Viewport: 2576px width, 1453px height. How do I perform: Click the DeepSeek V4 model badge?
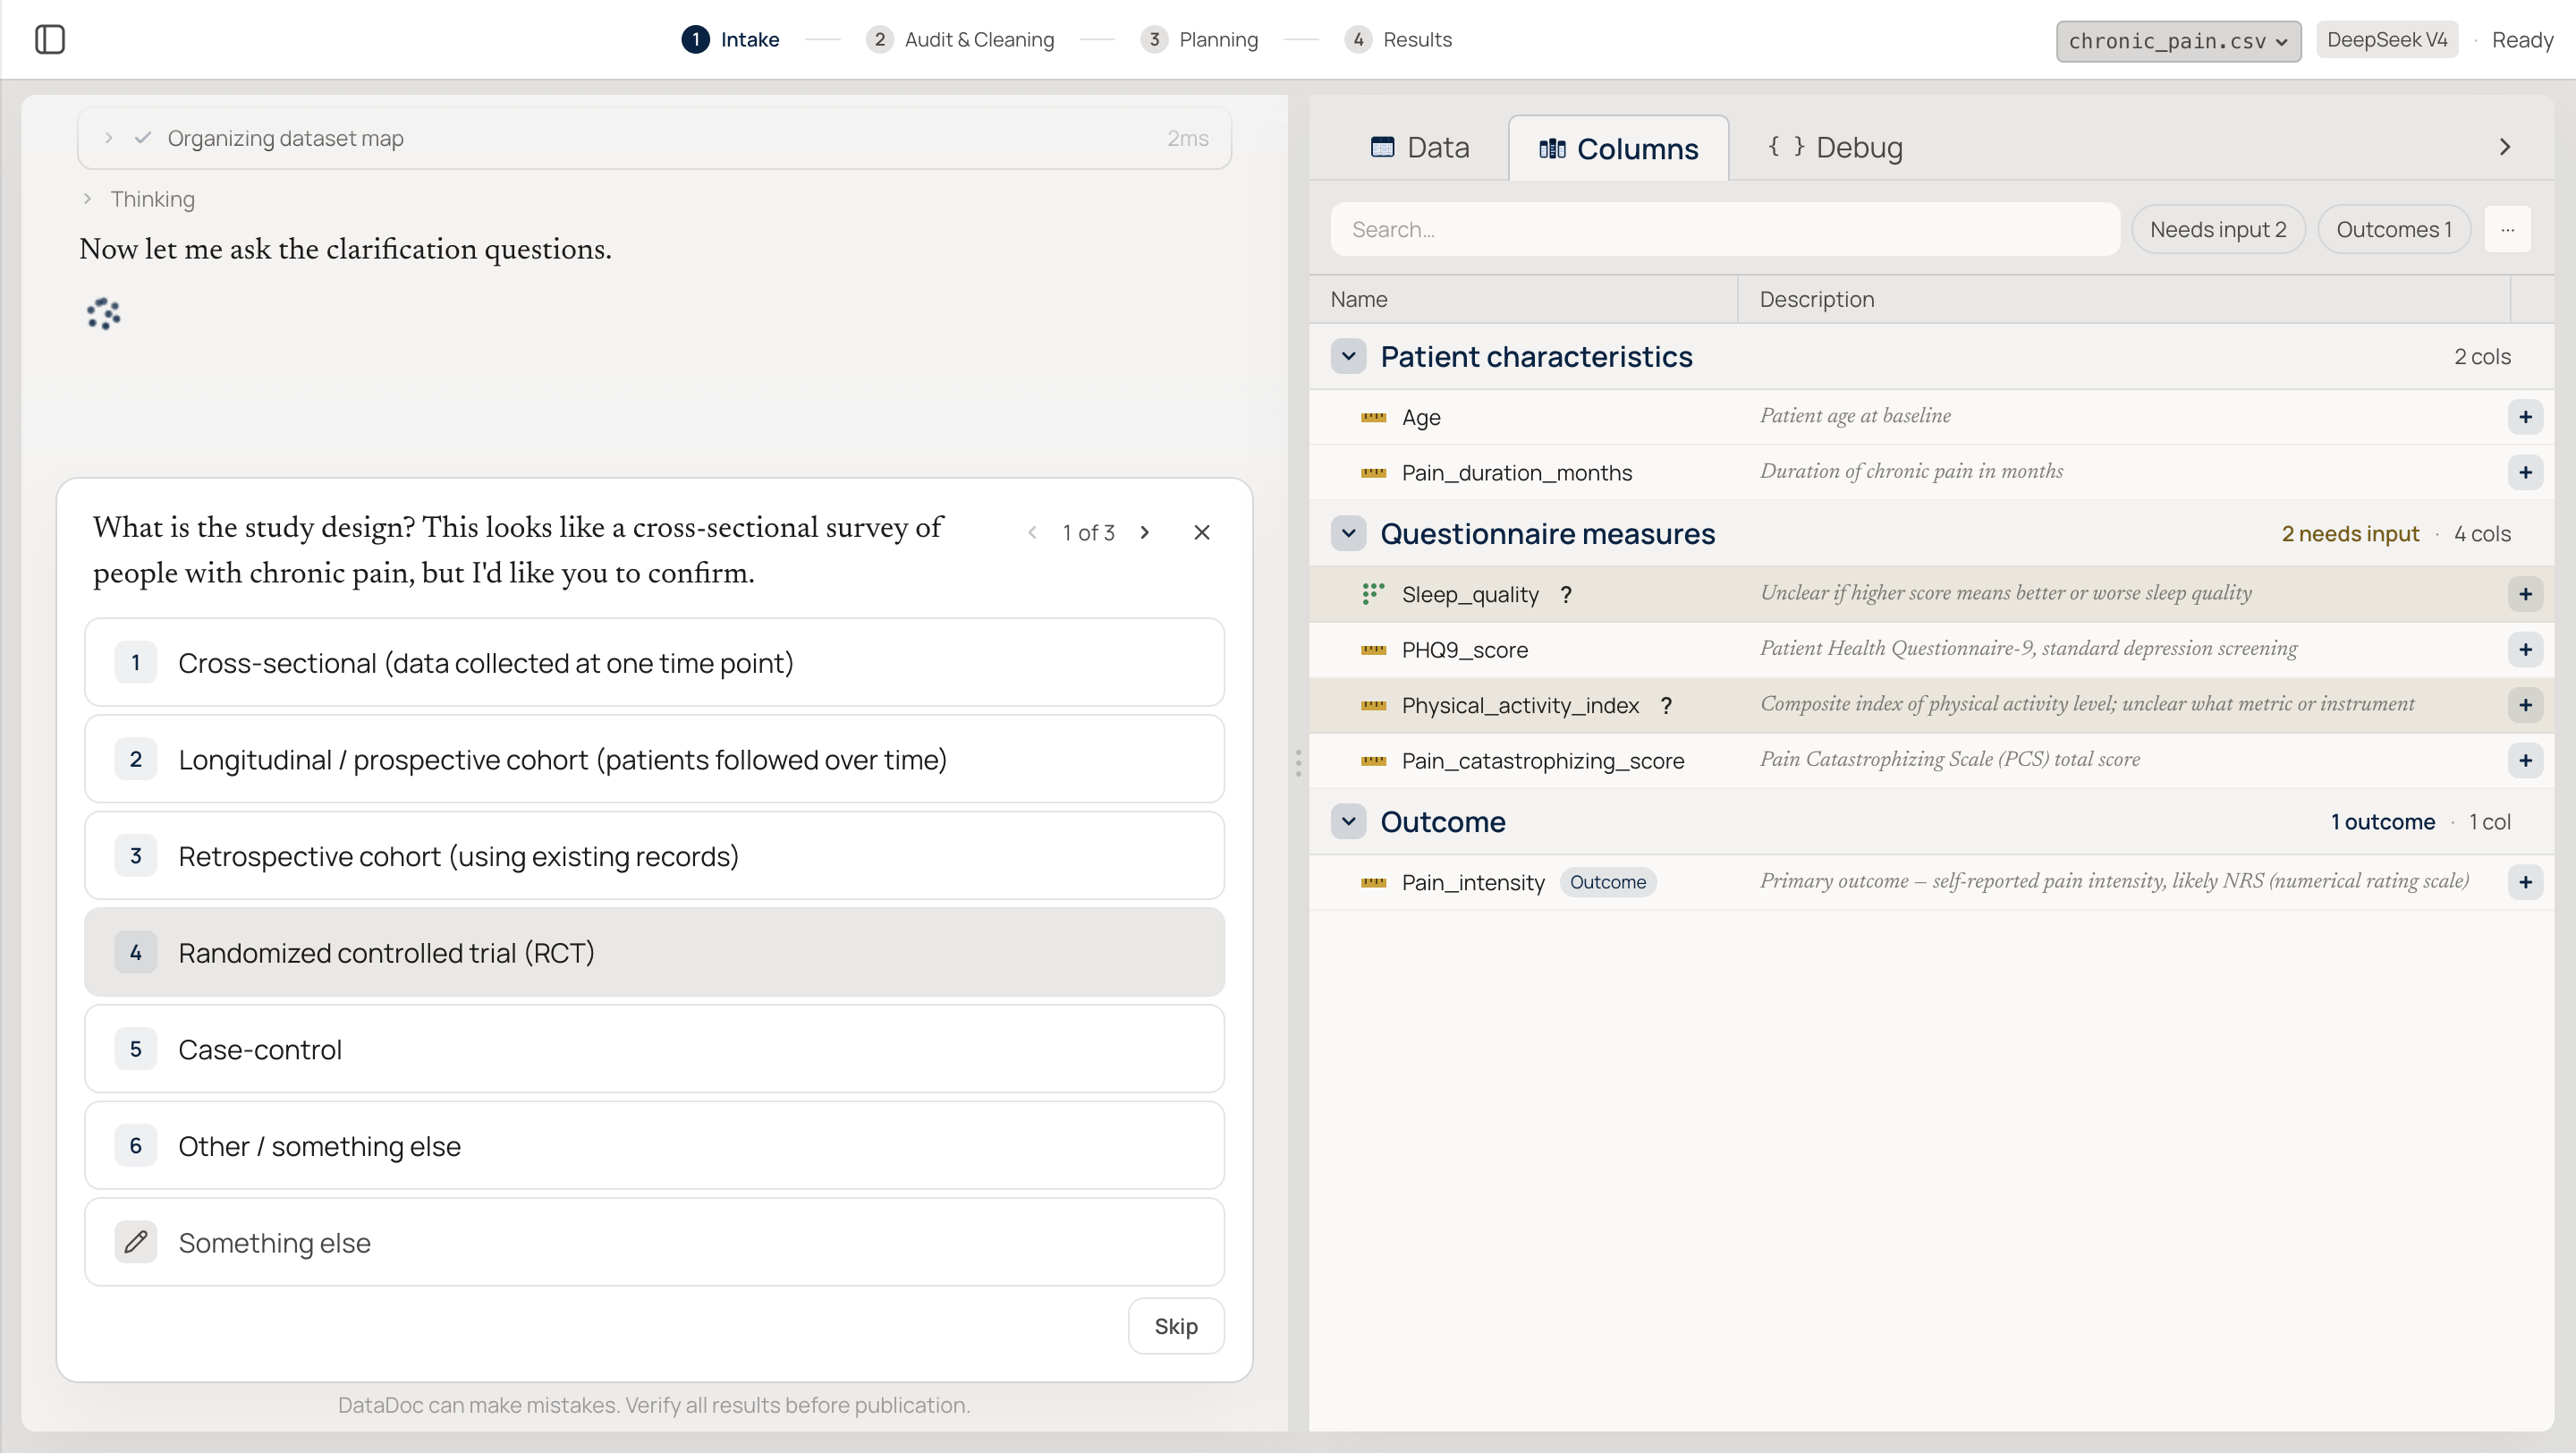coord(2387,39)
